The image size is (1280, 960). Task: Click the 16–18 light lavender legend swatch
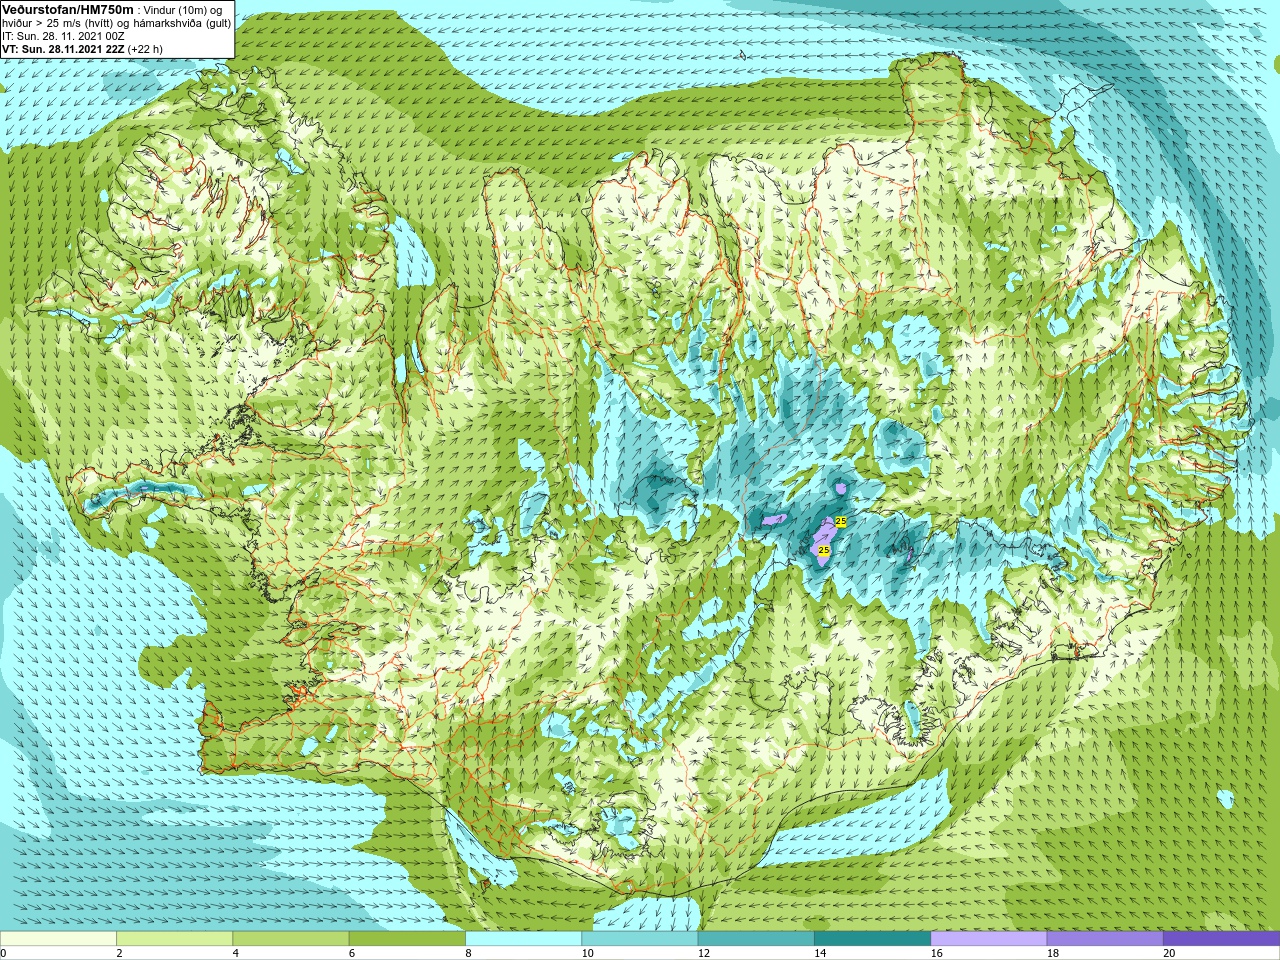(989, 939)
